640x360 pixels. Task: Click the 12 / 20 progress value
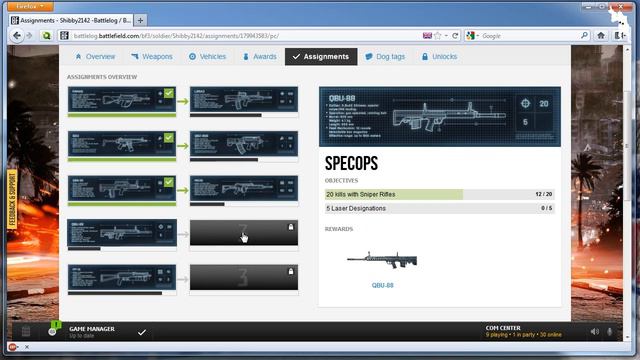[x=544, y=194]
